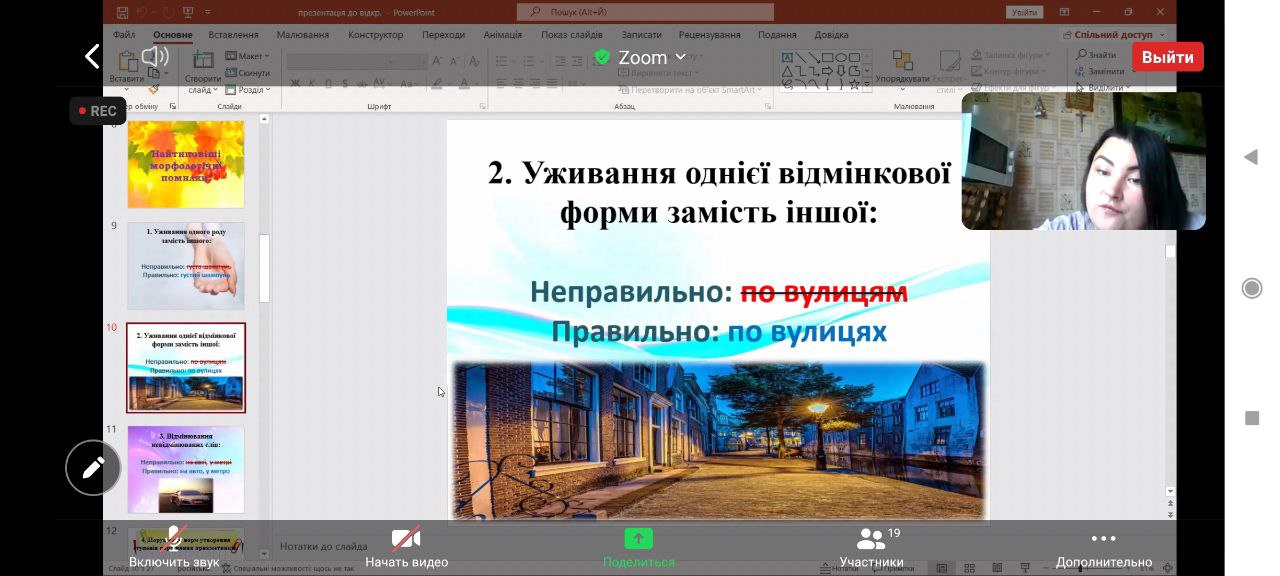The image size is (1280, 576).
Task: Switch to the Переходи ribbon tab
Action: point(443,34)
